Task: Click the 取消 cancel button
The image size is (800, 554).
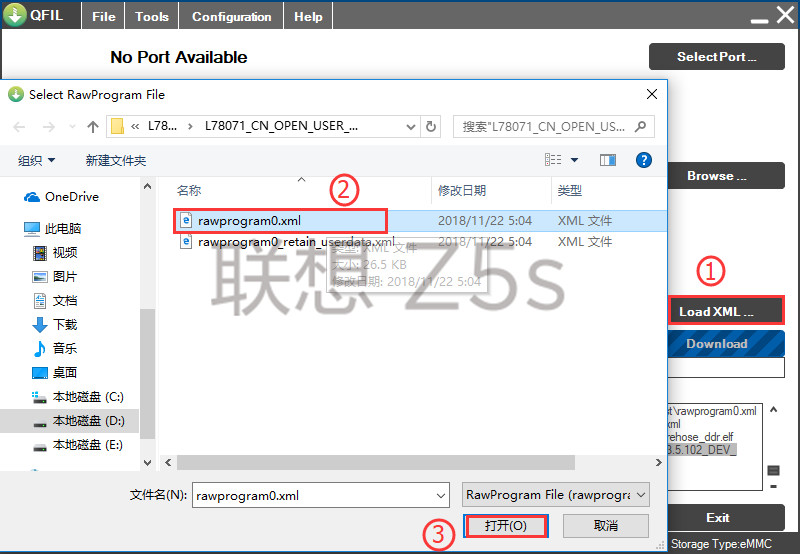Action: point(605,525)
